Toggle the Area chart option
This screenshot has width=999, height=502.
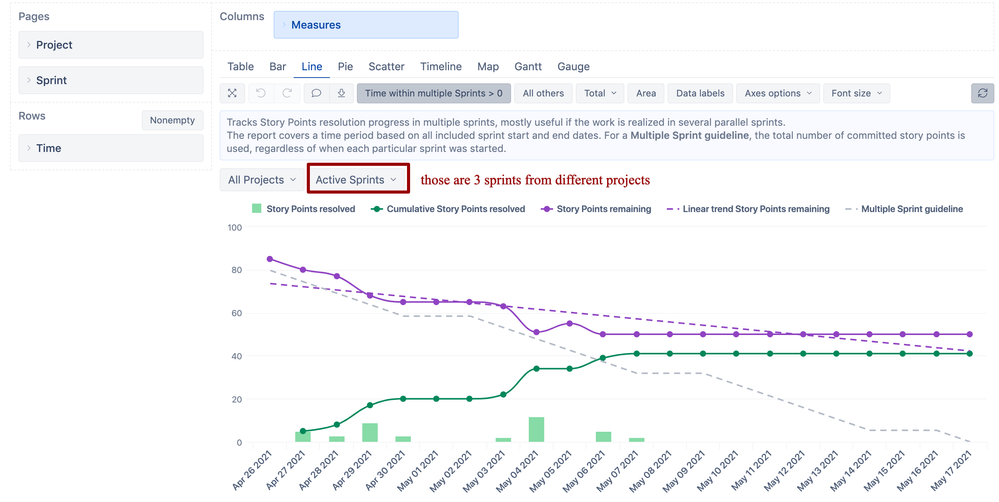click(645, 93)
